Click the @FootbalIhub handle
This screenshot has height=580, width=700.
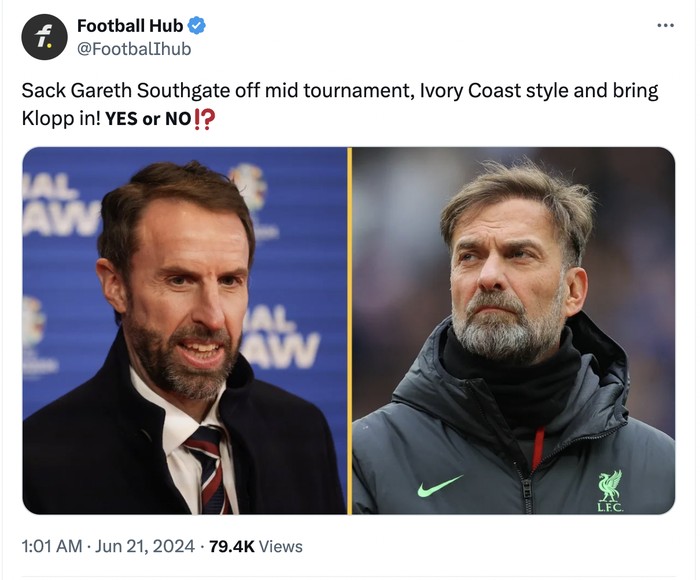[133, 48]
